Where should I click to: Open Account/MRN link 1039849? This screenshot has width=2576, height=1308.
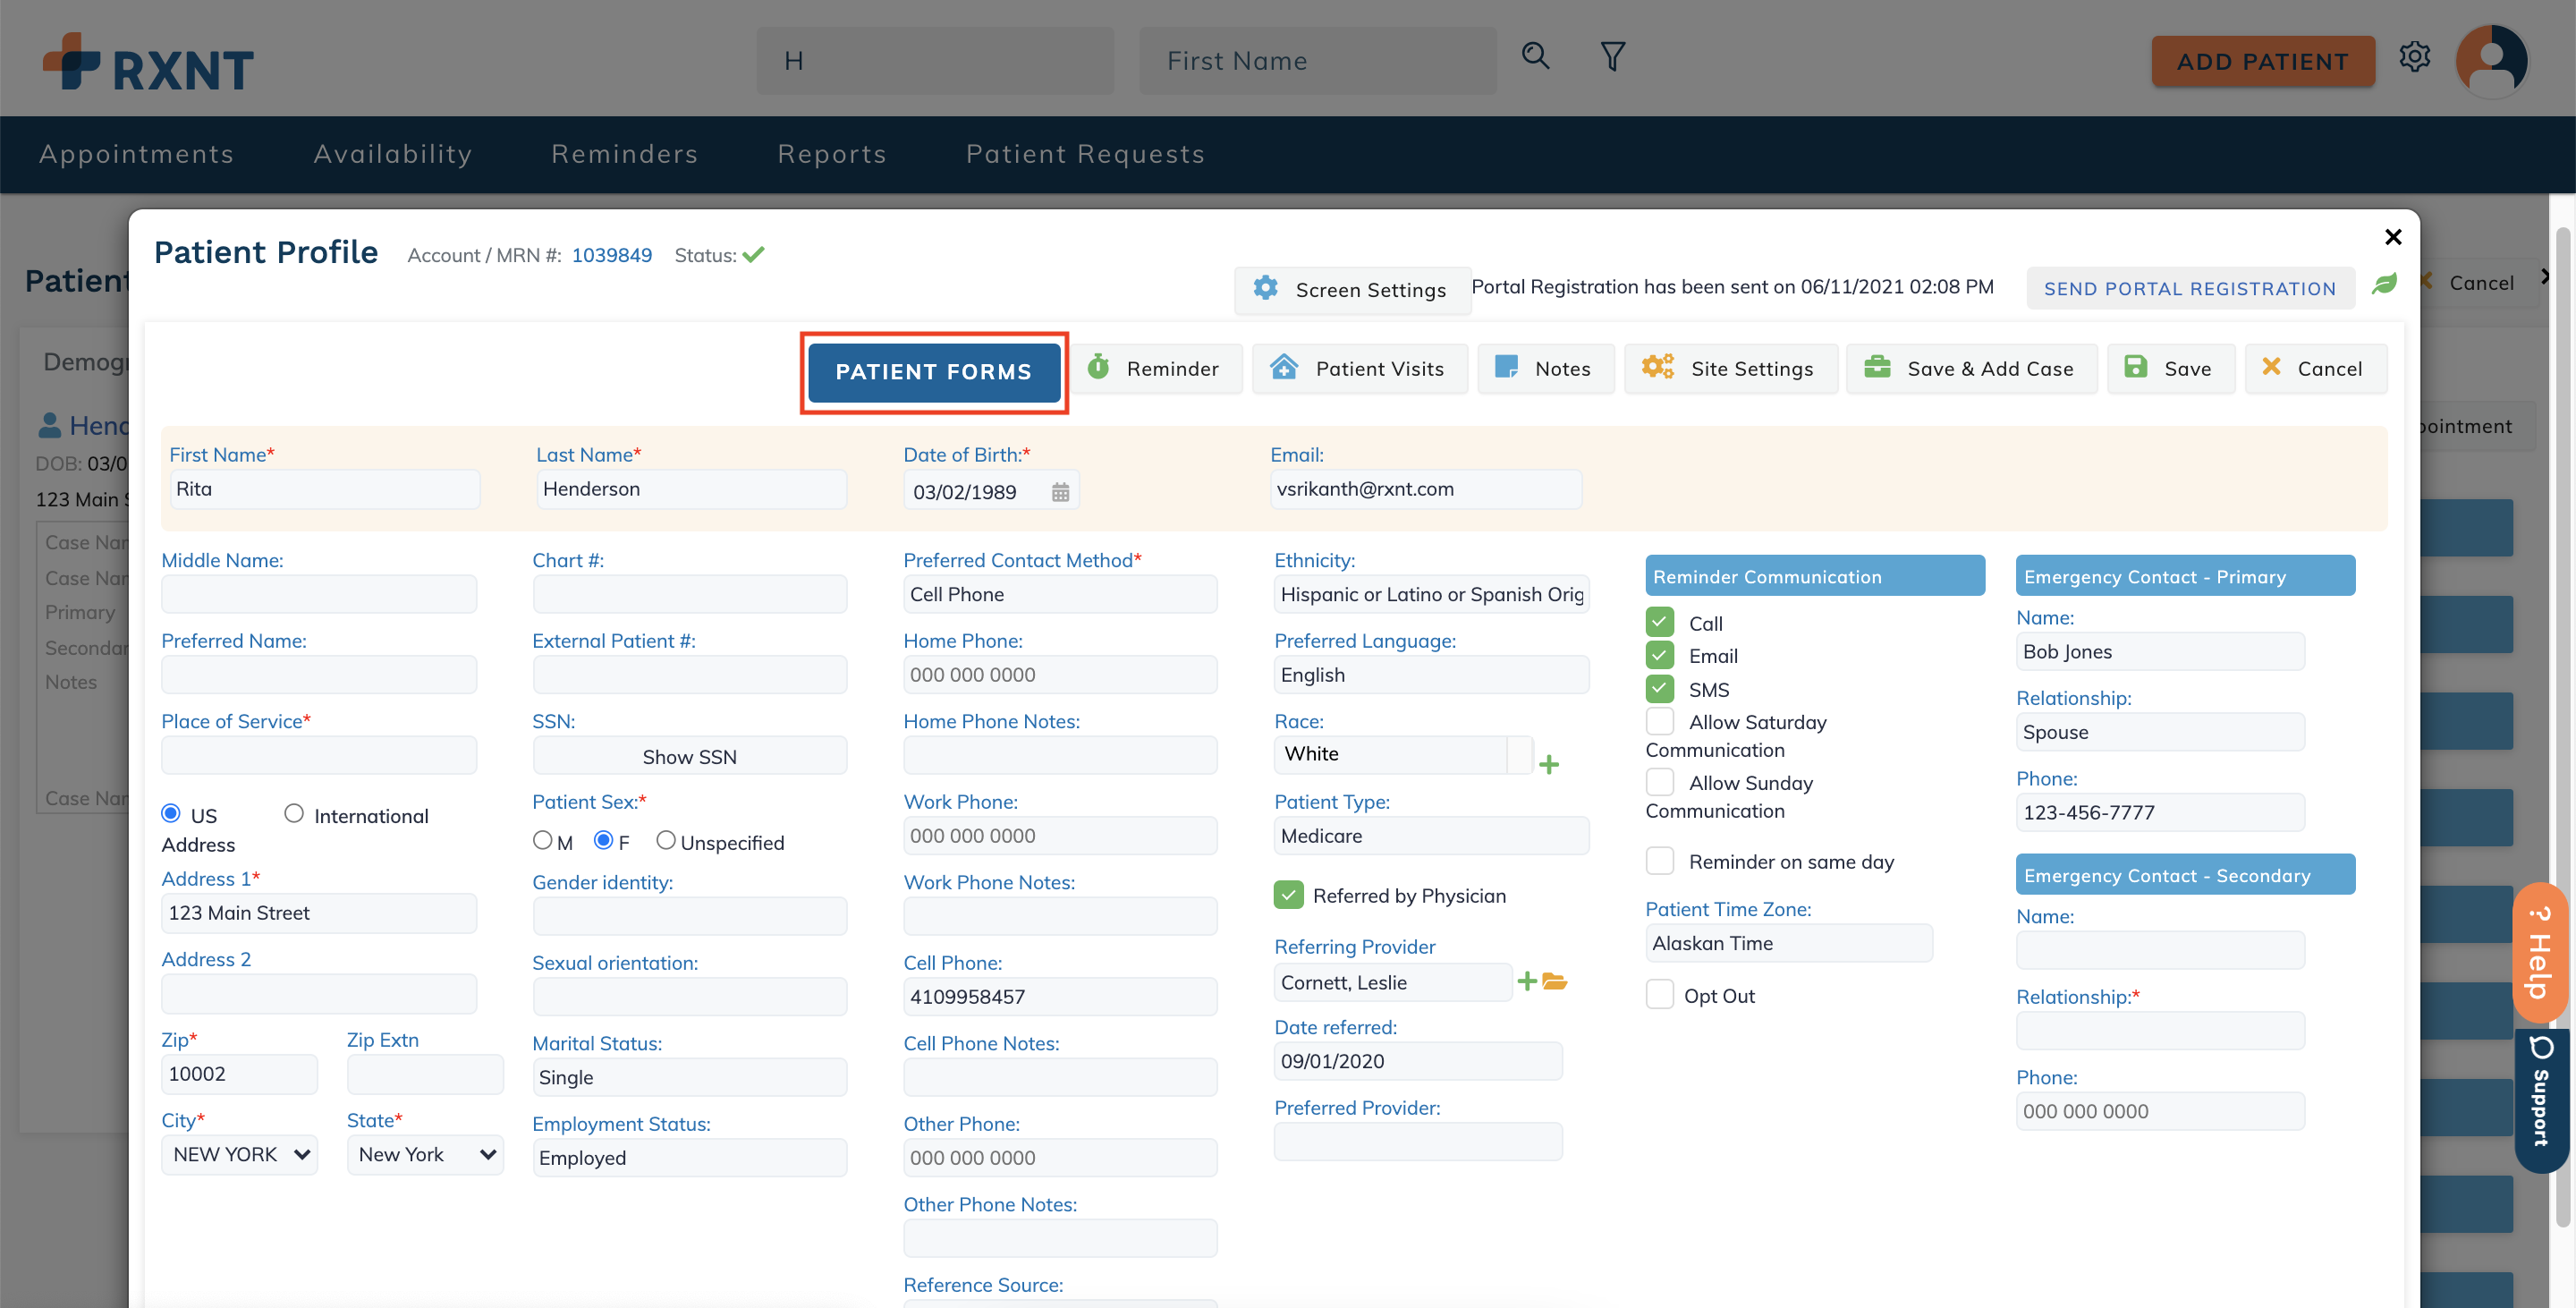pyautogui.click(x=612, y=255)
